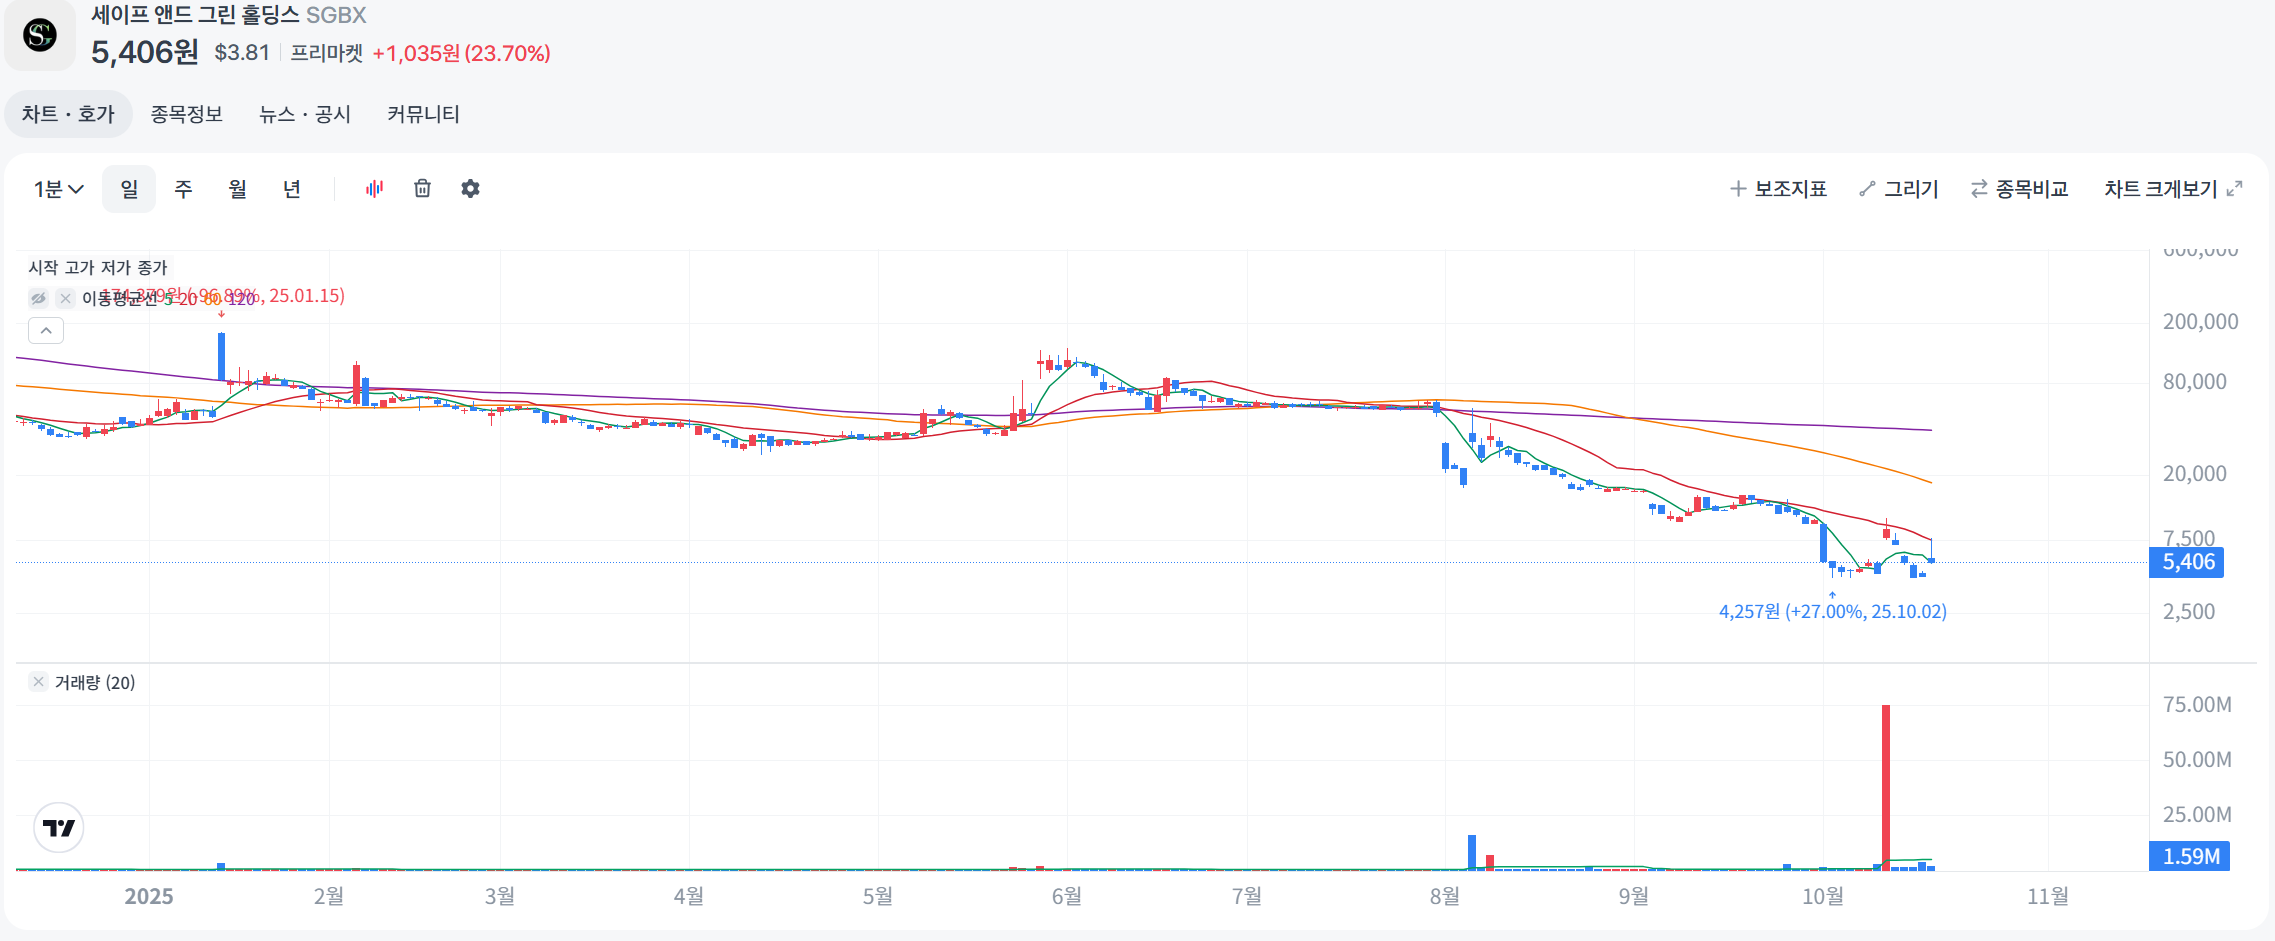Select the 년 yearly interval

[x=291, y=189]
